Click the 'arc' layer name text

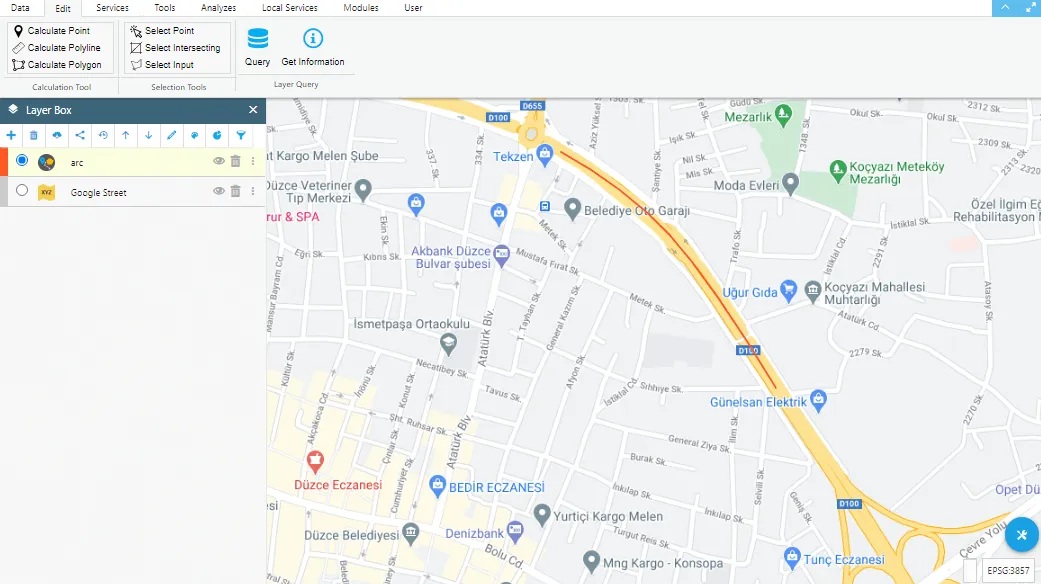[x=77, y=163]
